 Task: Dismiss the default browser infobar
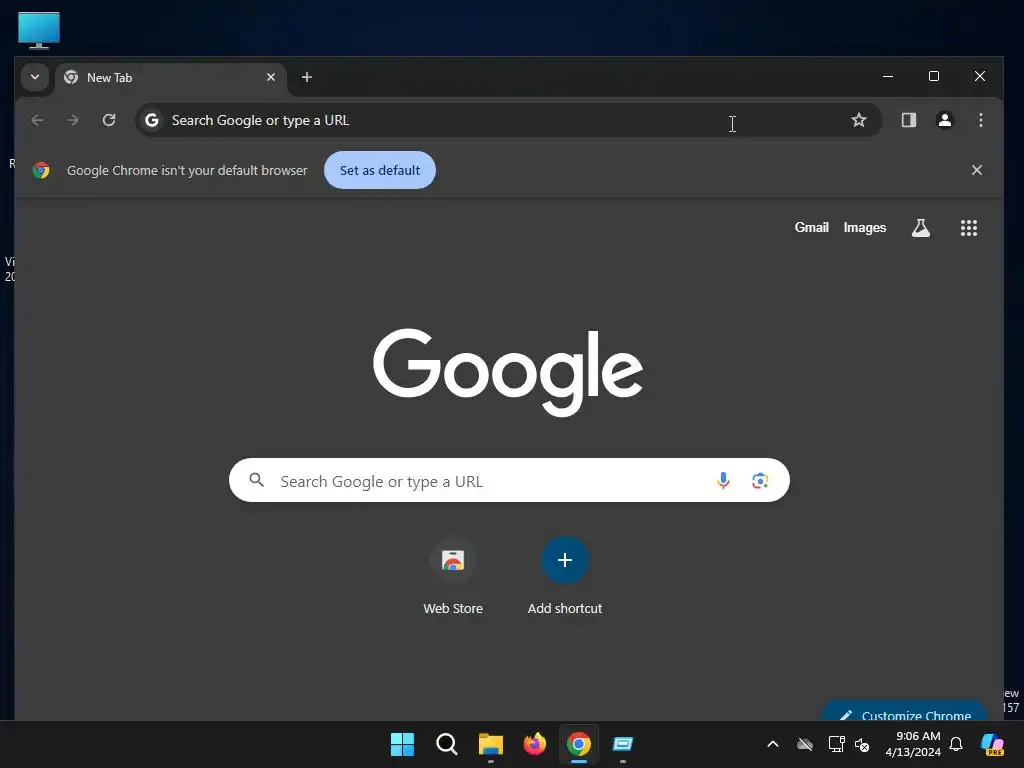976,170
